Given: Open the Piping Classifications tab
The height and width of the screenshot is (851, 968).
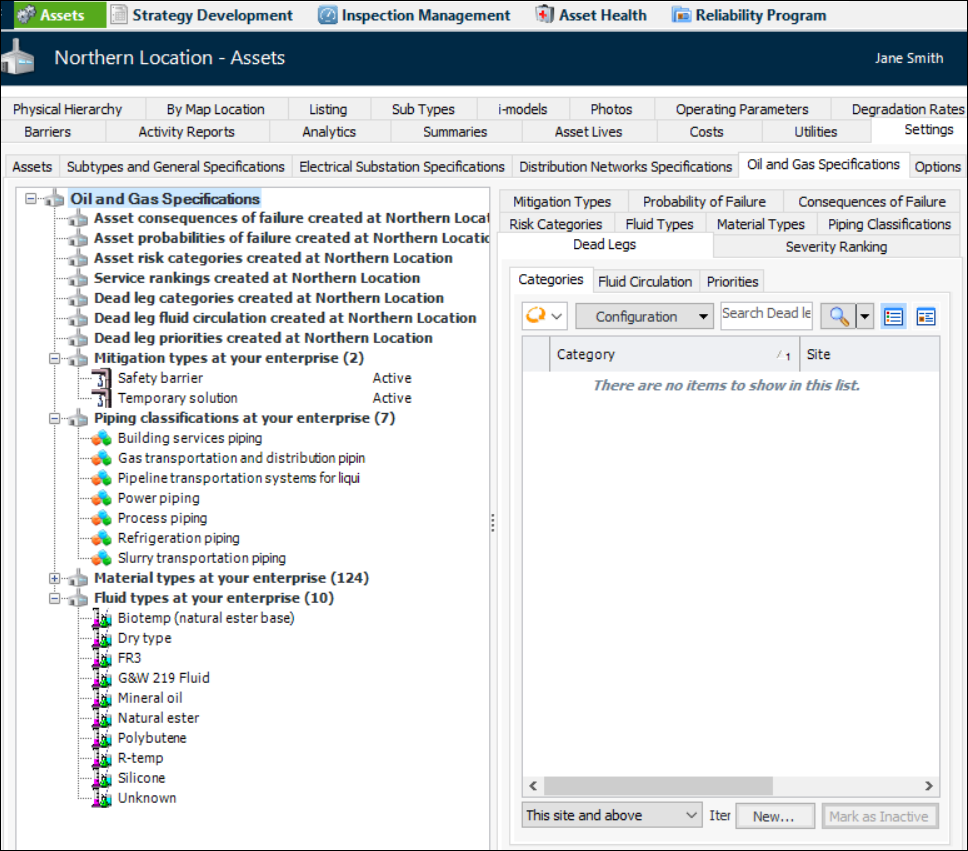Looking at the screenshot, I should pos(889,224).
